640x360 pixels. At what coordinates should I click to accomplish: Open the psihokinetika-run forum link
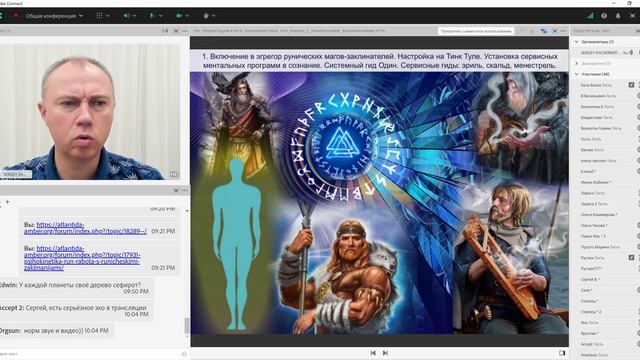point(82,258)
